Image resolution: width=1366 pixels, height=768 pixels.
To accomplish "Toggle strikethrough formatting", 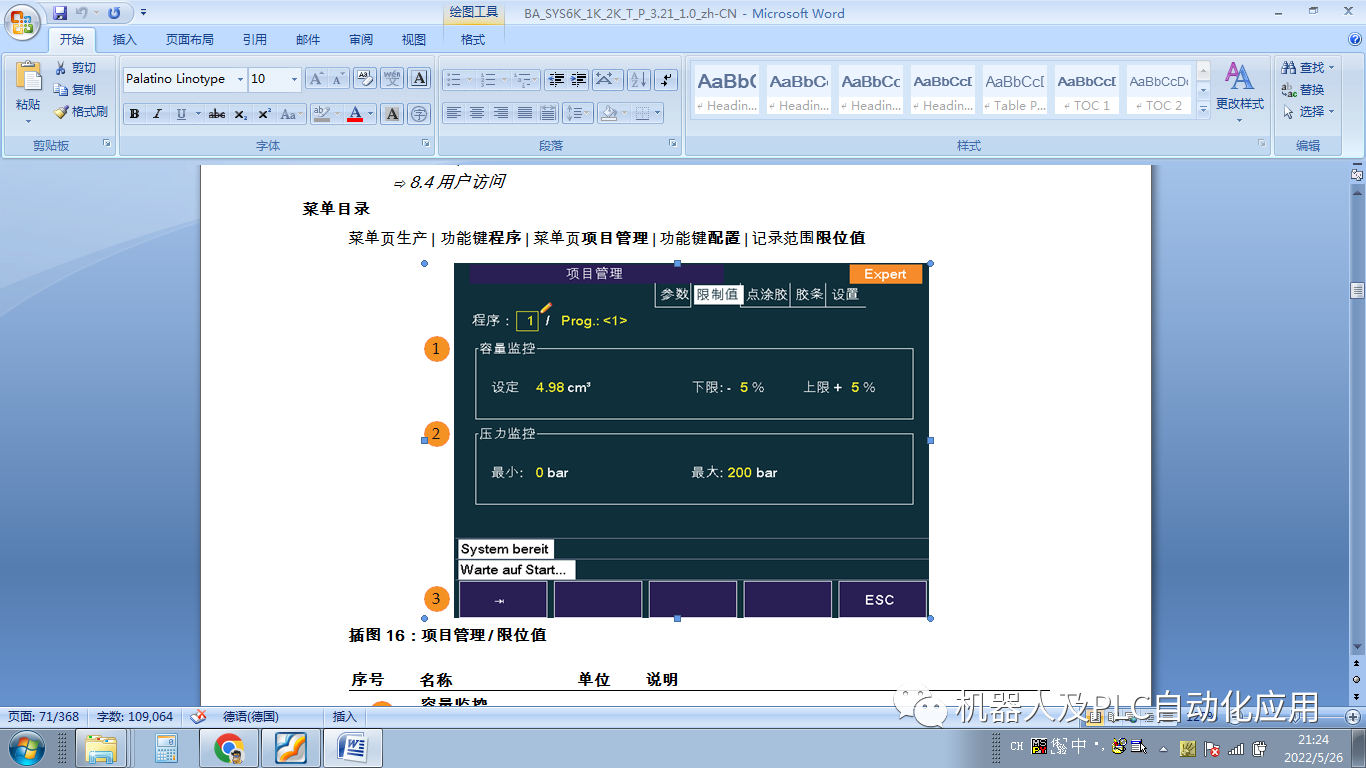I will tap(218, 113).
